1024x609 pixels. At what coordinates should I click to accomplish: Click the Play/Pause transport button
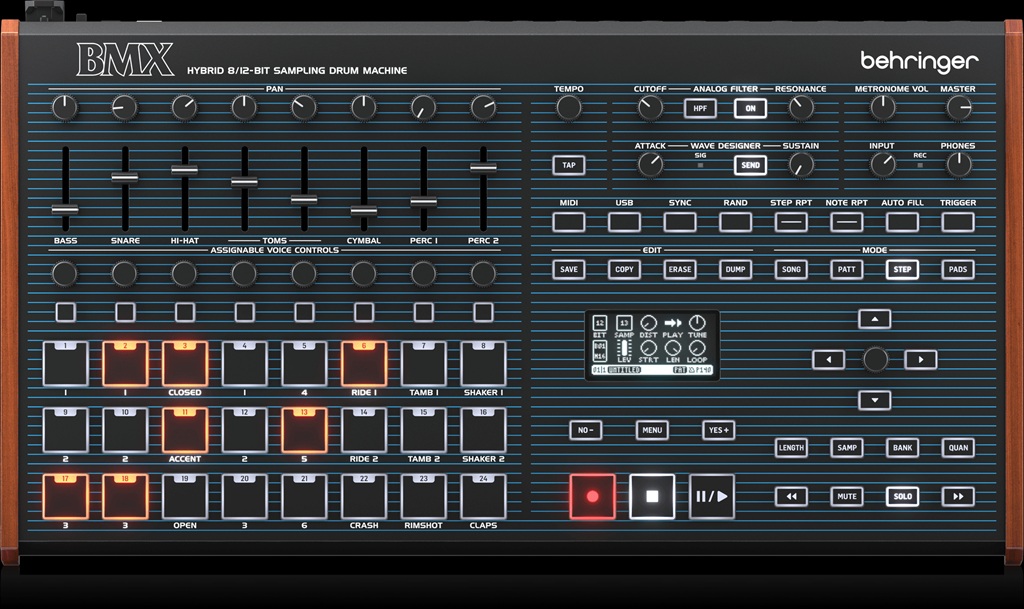[712, 496]
